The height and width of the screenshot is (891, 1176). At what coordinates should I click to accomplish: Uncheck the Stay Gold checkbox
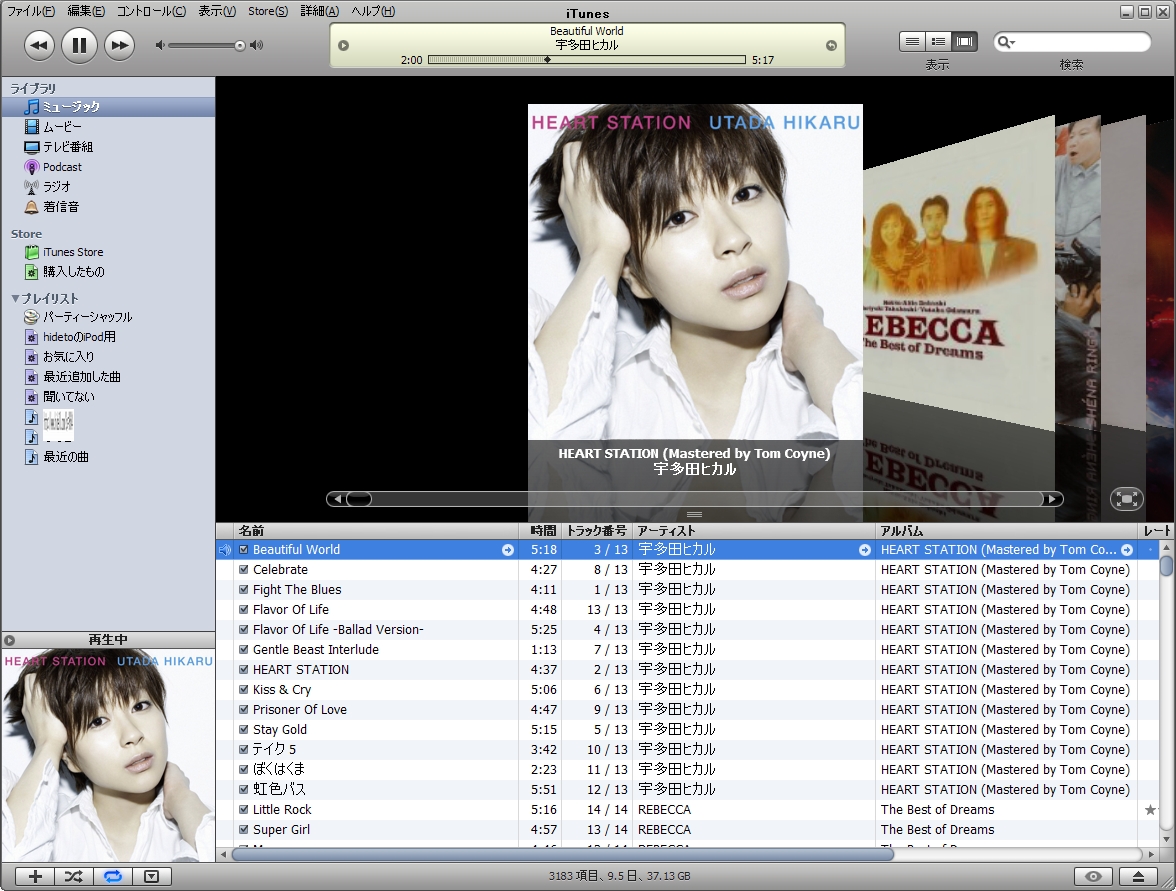coord(244,729)
